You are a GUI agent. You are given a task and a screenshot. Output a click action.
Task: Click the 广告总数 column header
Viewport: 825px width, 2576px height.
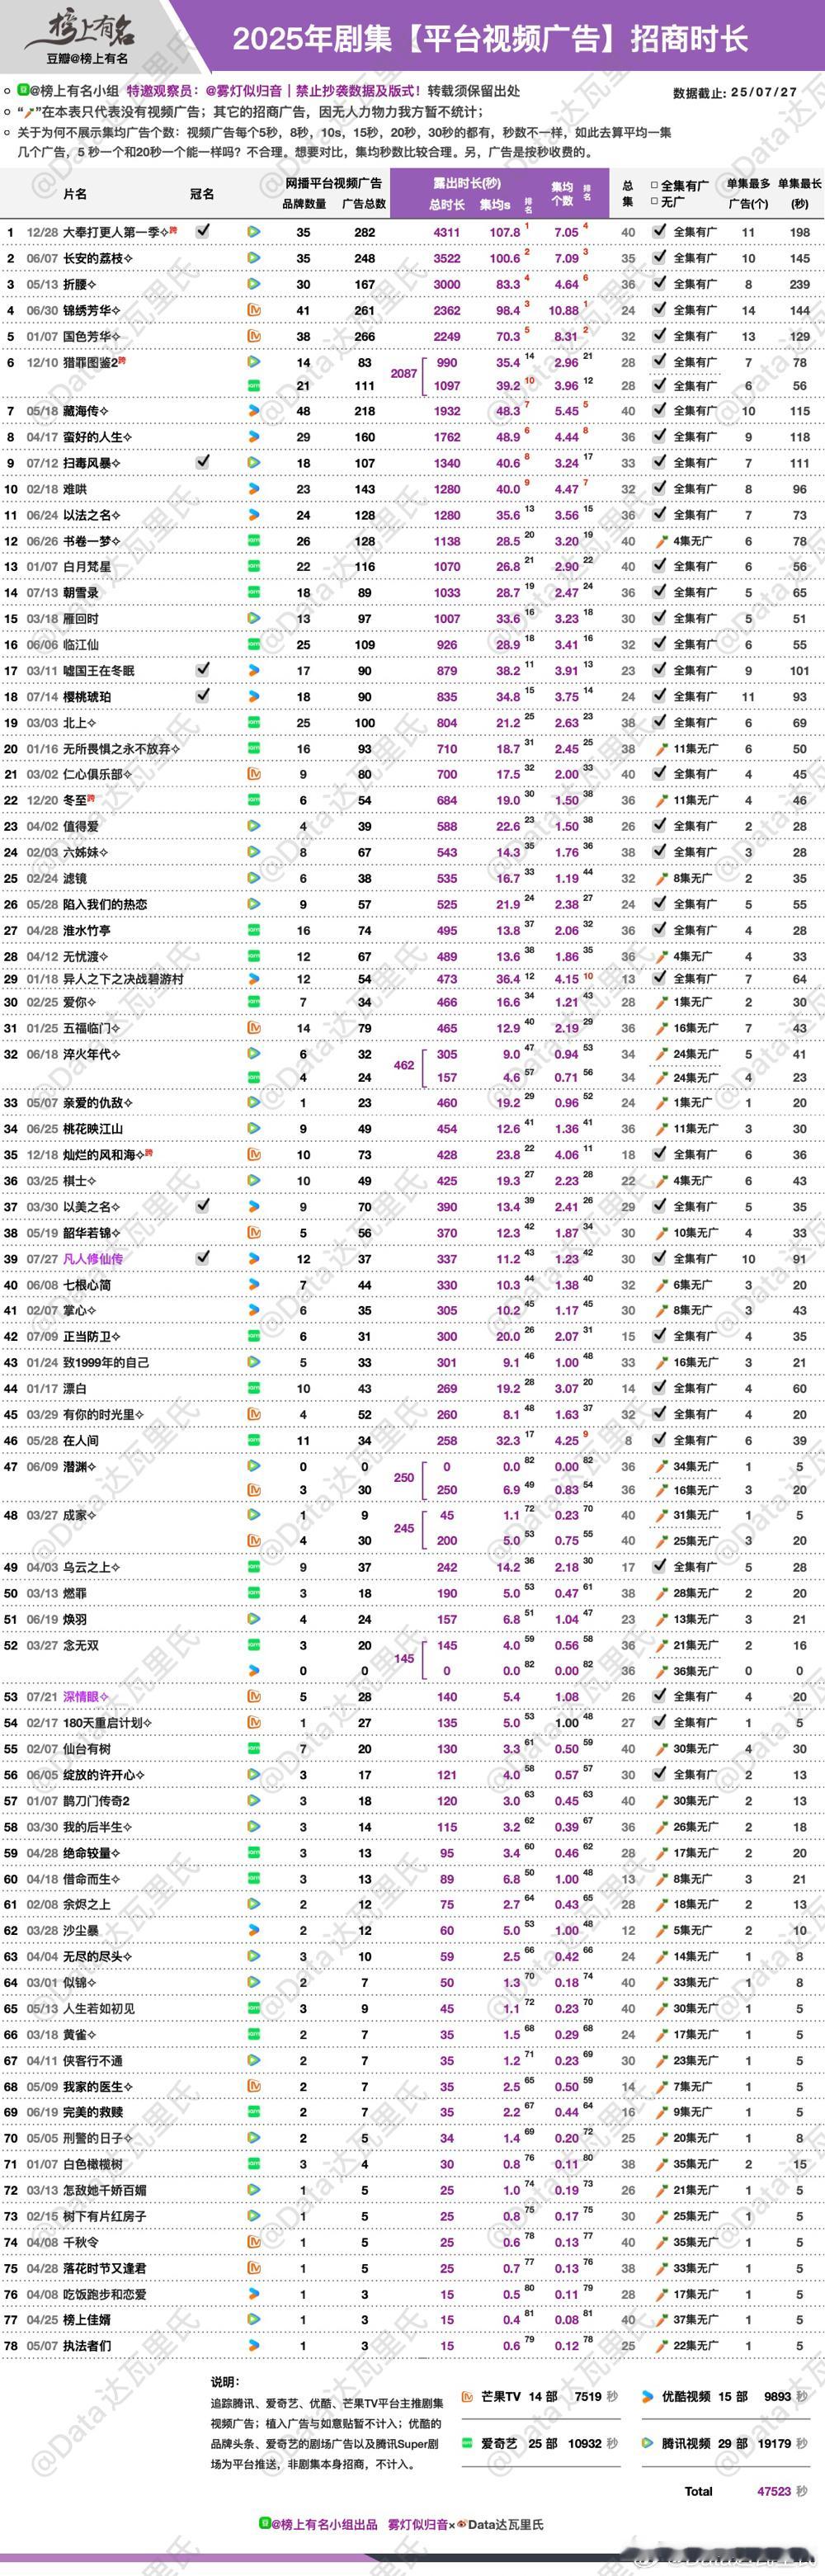pyautogui.click(x=365, y=204)
